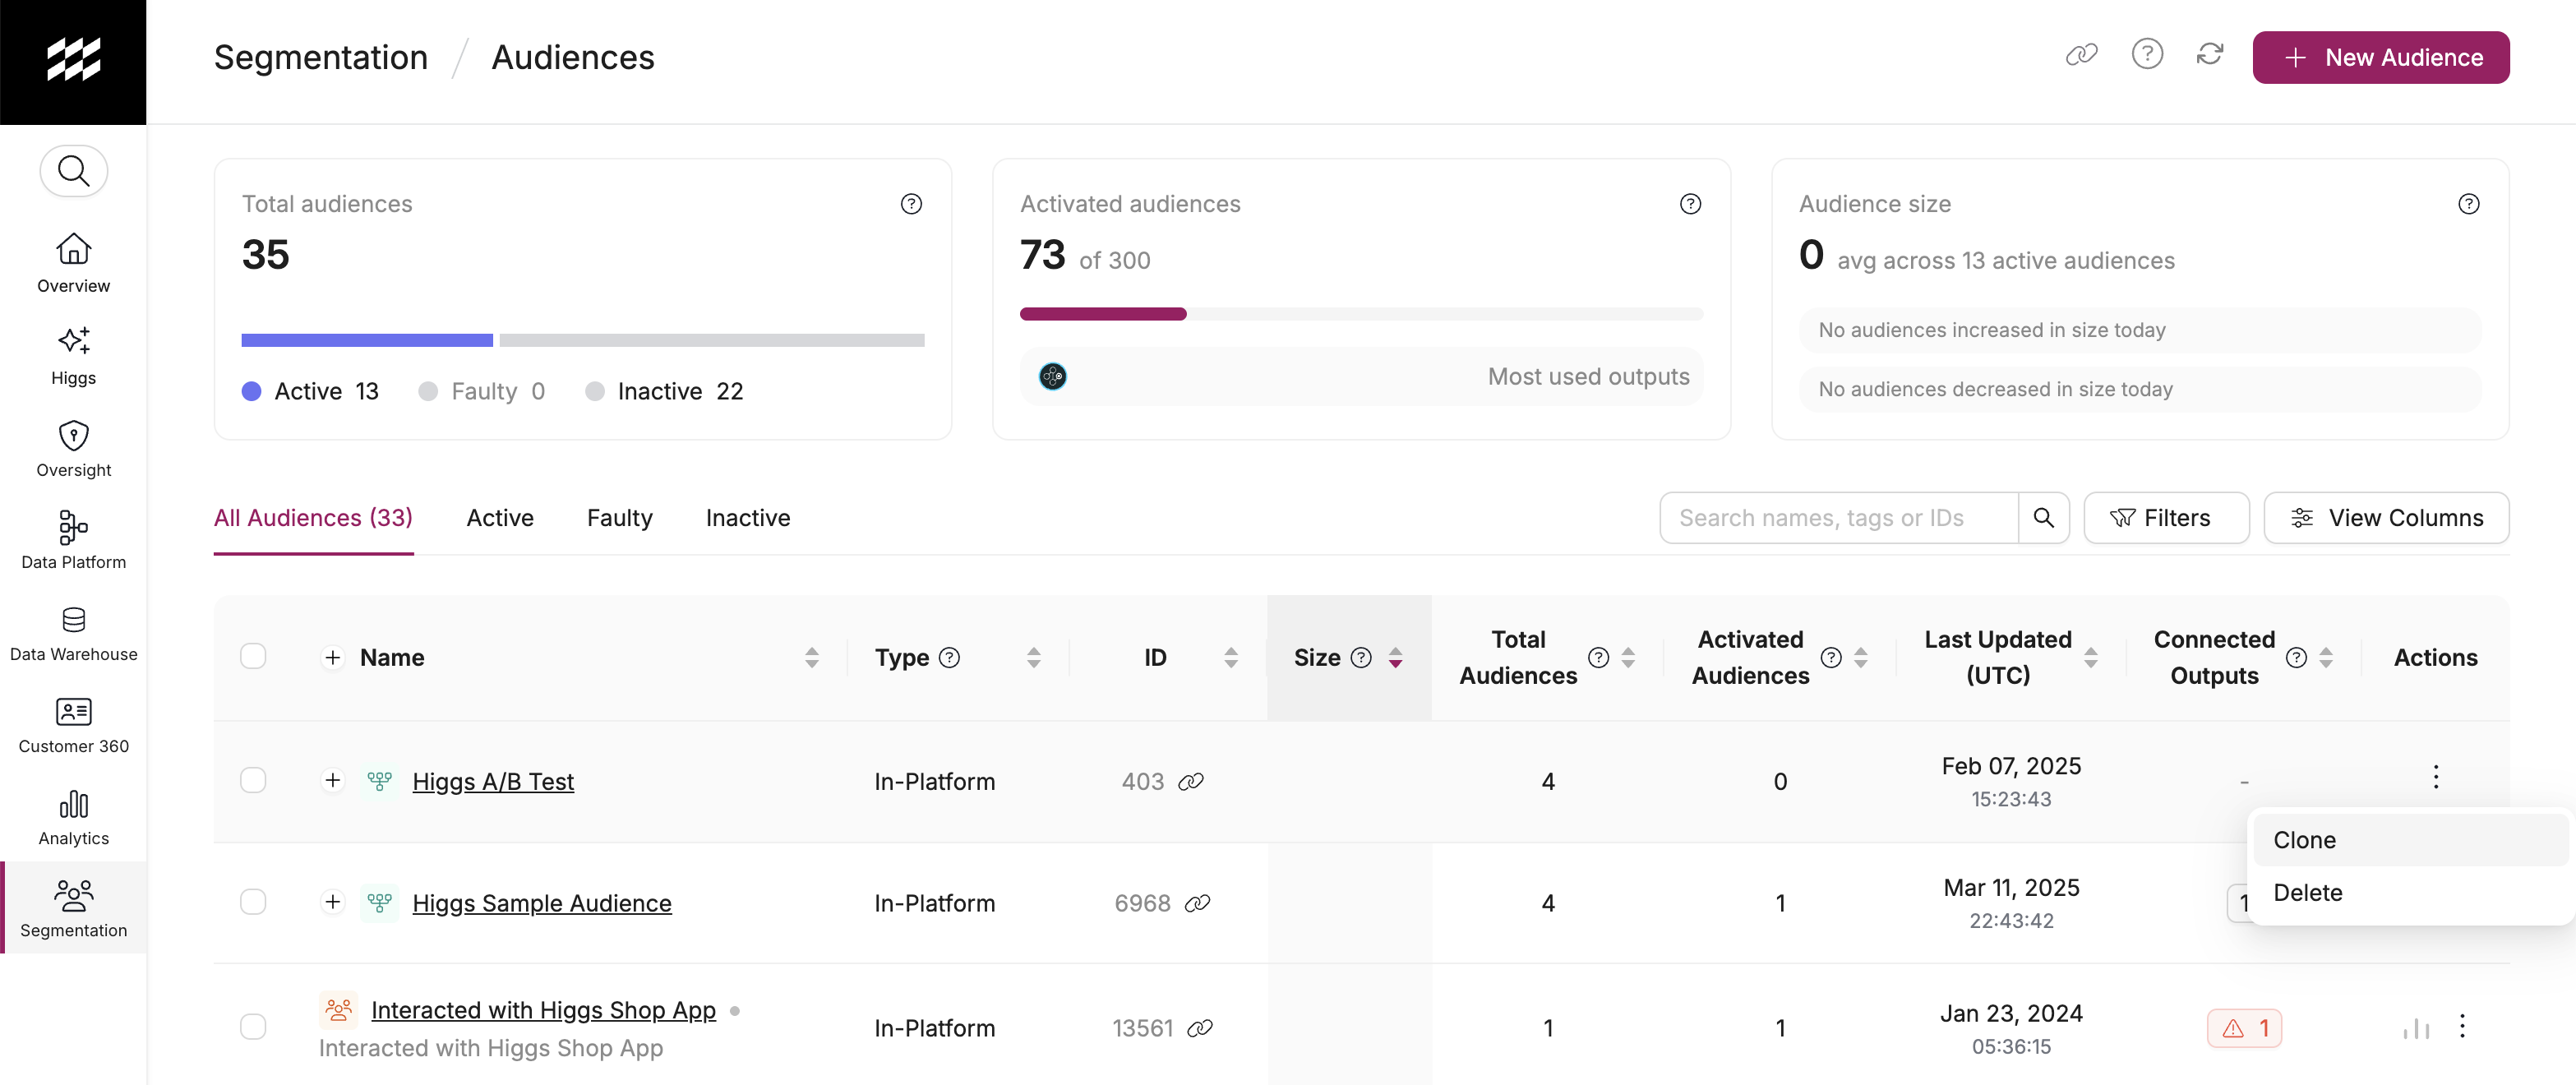
Task: Open Higgs in the sidebar
Action: click(x=73, y=355)
